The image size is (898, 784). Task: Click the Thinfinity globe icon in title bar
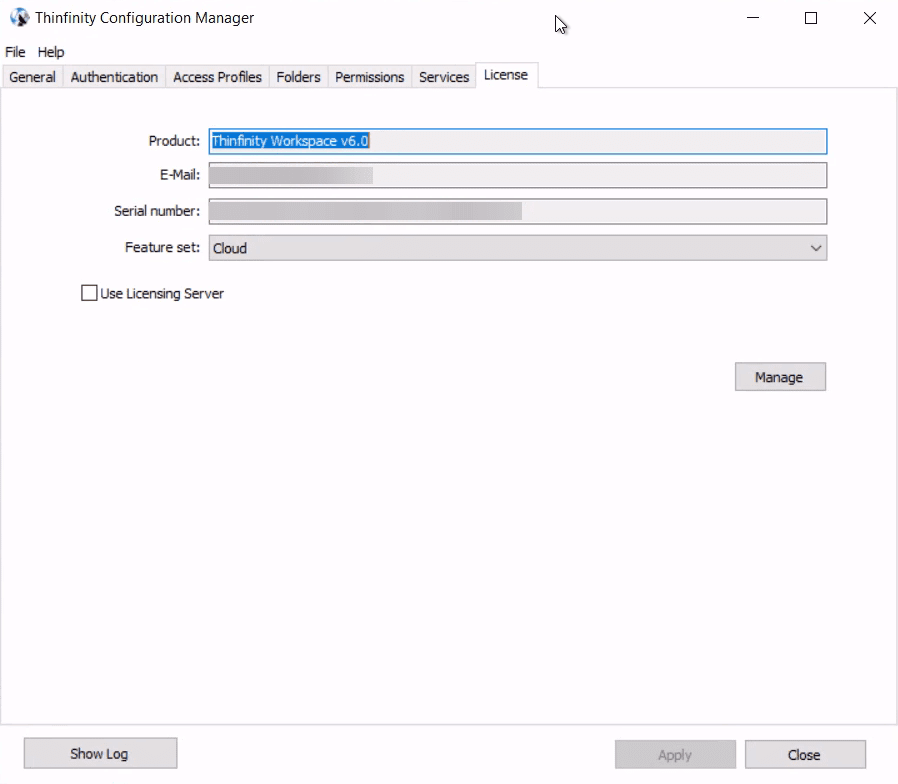point(18,17)
